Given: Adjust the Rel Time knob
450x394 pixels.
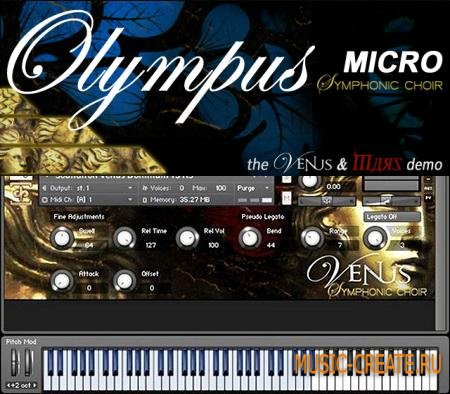Looking at the screenshot, I should tap(124, 238).
